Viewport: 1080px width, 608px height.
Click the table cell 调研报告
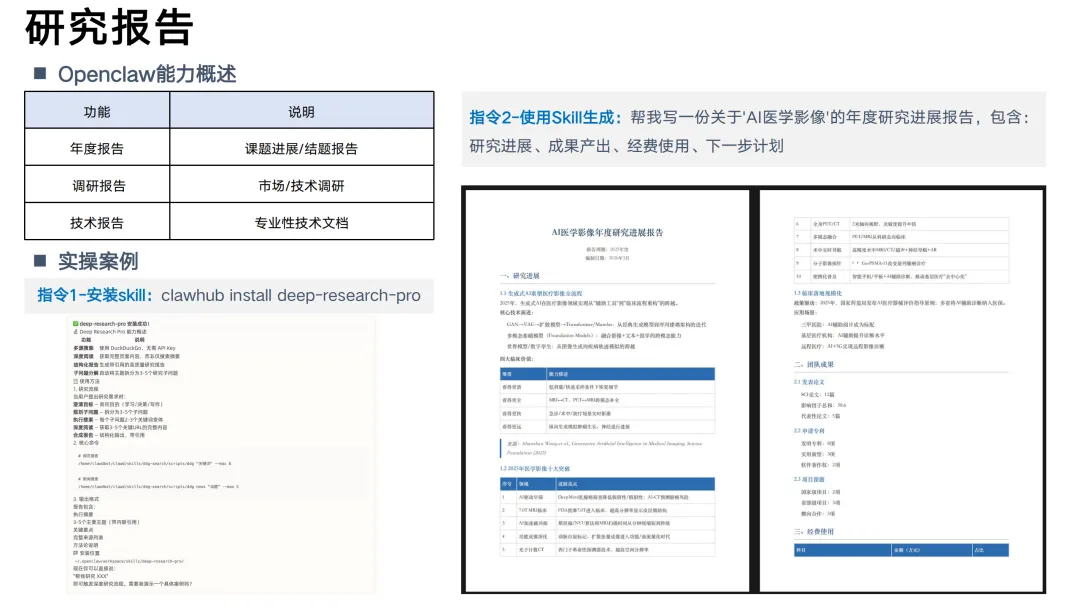(97, 185)
